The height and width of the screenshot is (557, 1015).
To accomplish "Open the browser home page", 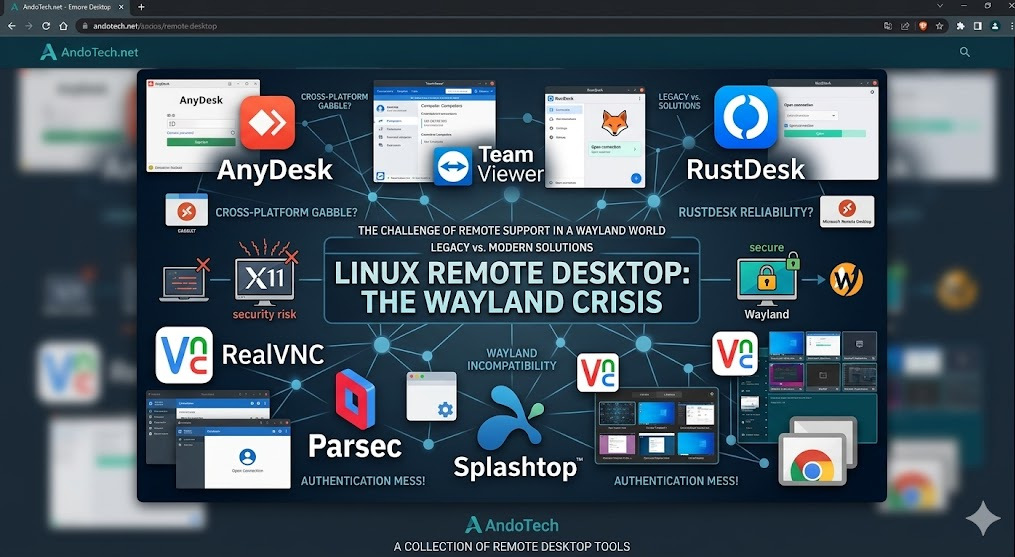I will point(63,26).
